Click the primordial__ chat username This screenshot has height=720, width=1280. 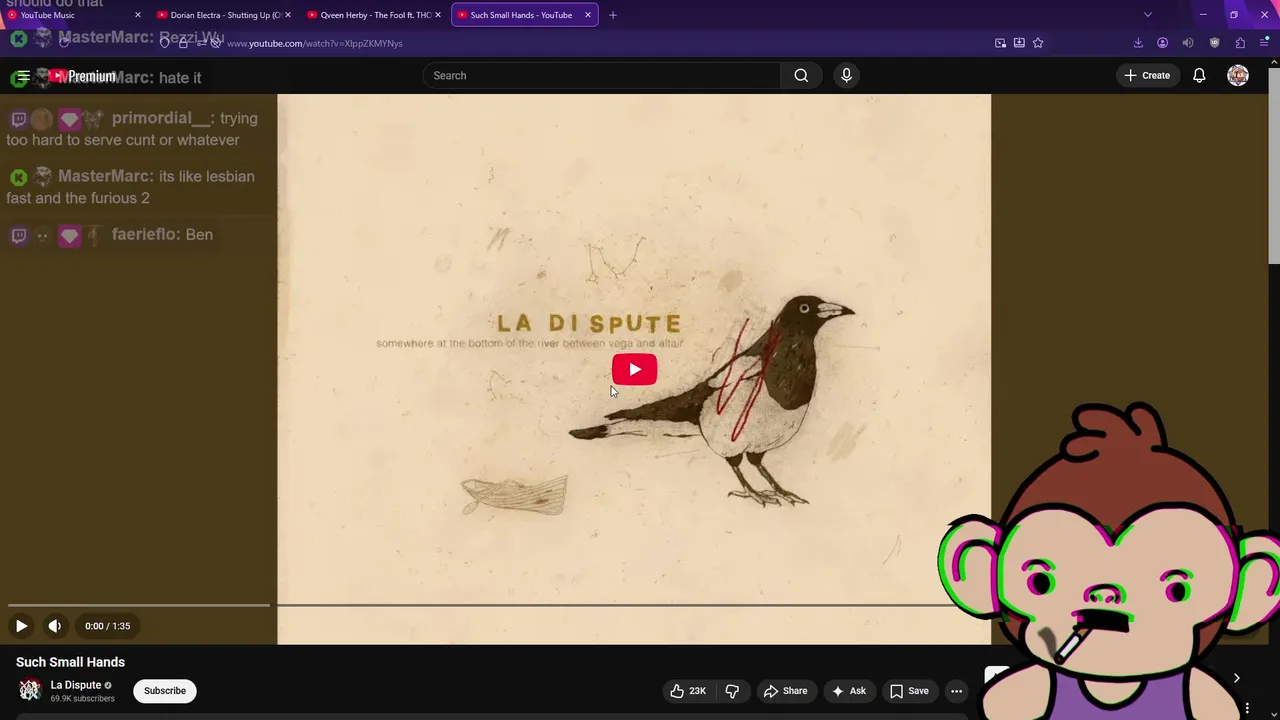click(163, 118)
